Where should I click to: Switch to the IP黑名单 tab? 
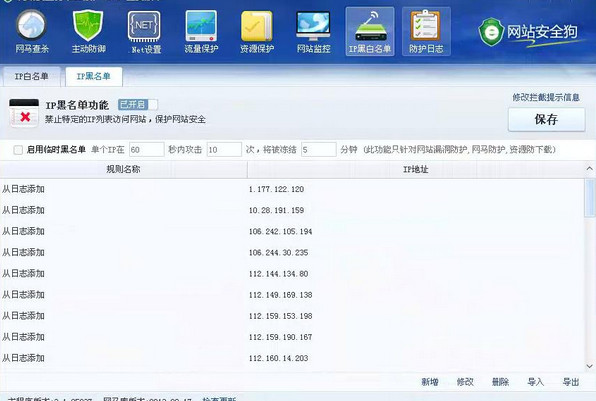pos(94,76)
